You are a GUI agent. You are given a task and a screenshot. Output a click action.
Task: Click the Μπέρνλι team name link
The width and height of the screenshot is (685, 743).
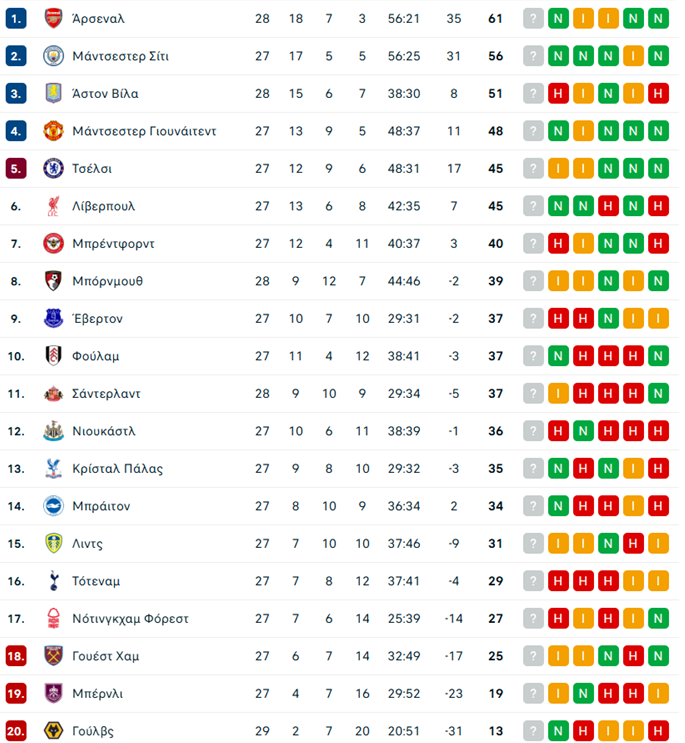pos(97,693)
